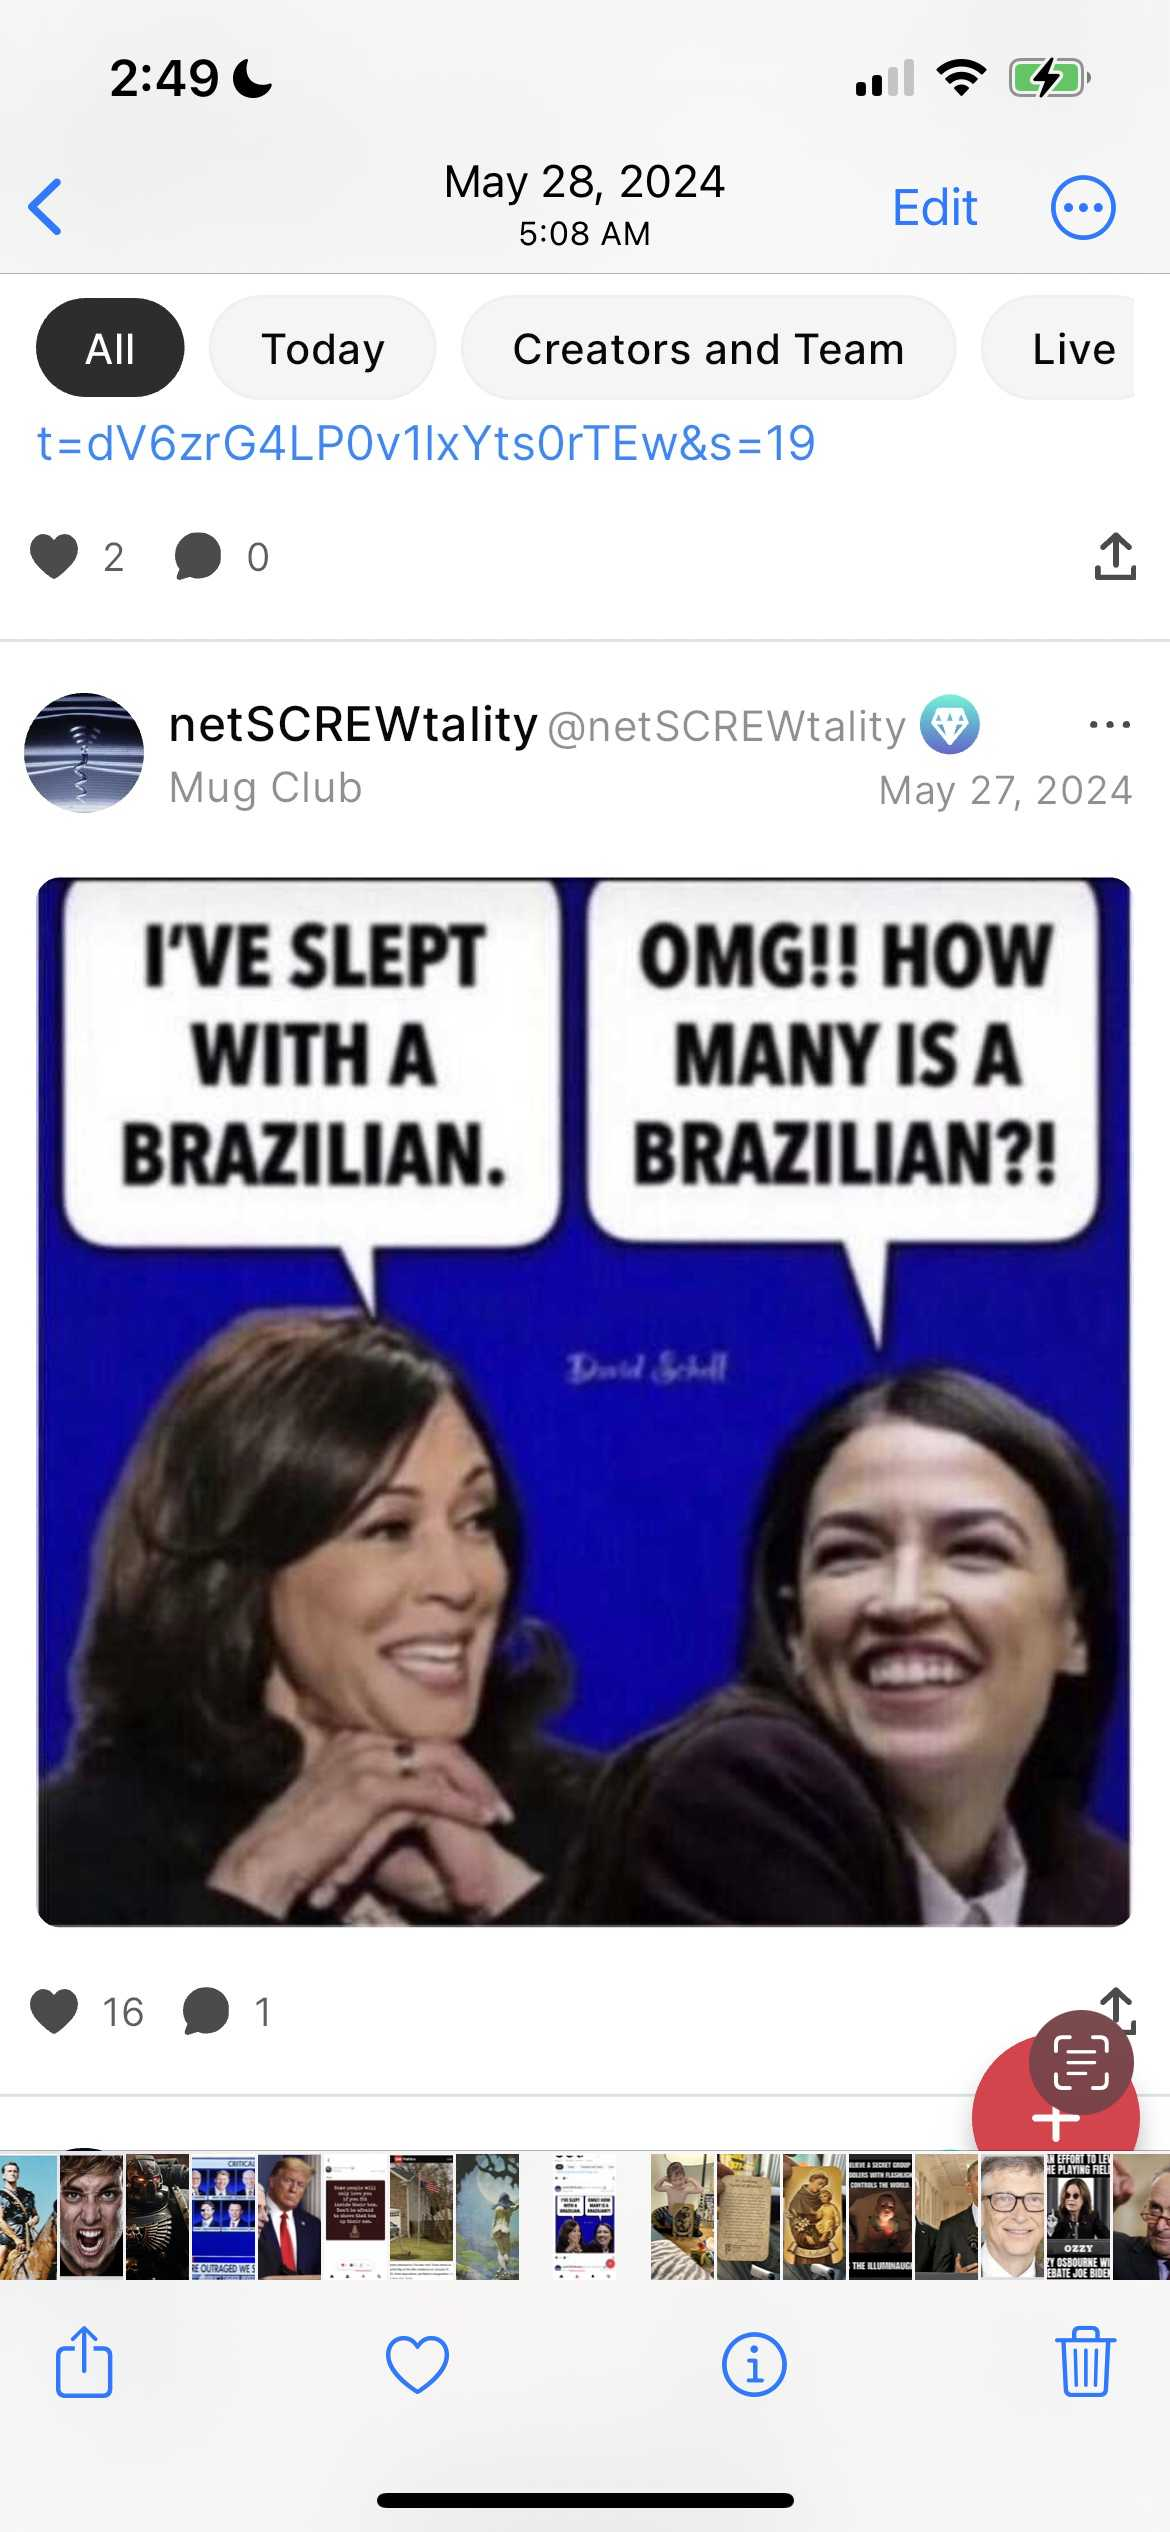Open netSCREWtality profile avatar
Image resolution: width=1170 pixels, height=2532 pixels.
tap(84, 752)
